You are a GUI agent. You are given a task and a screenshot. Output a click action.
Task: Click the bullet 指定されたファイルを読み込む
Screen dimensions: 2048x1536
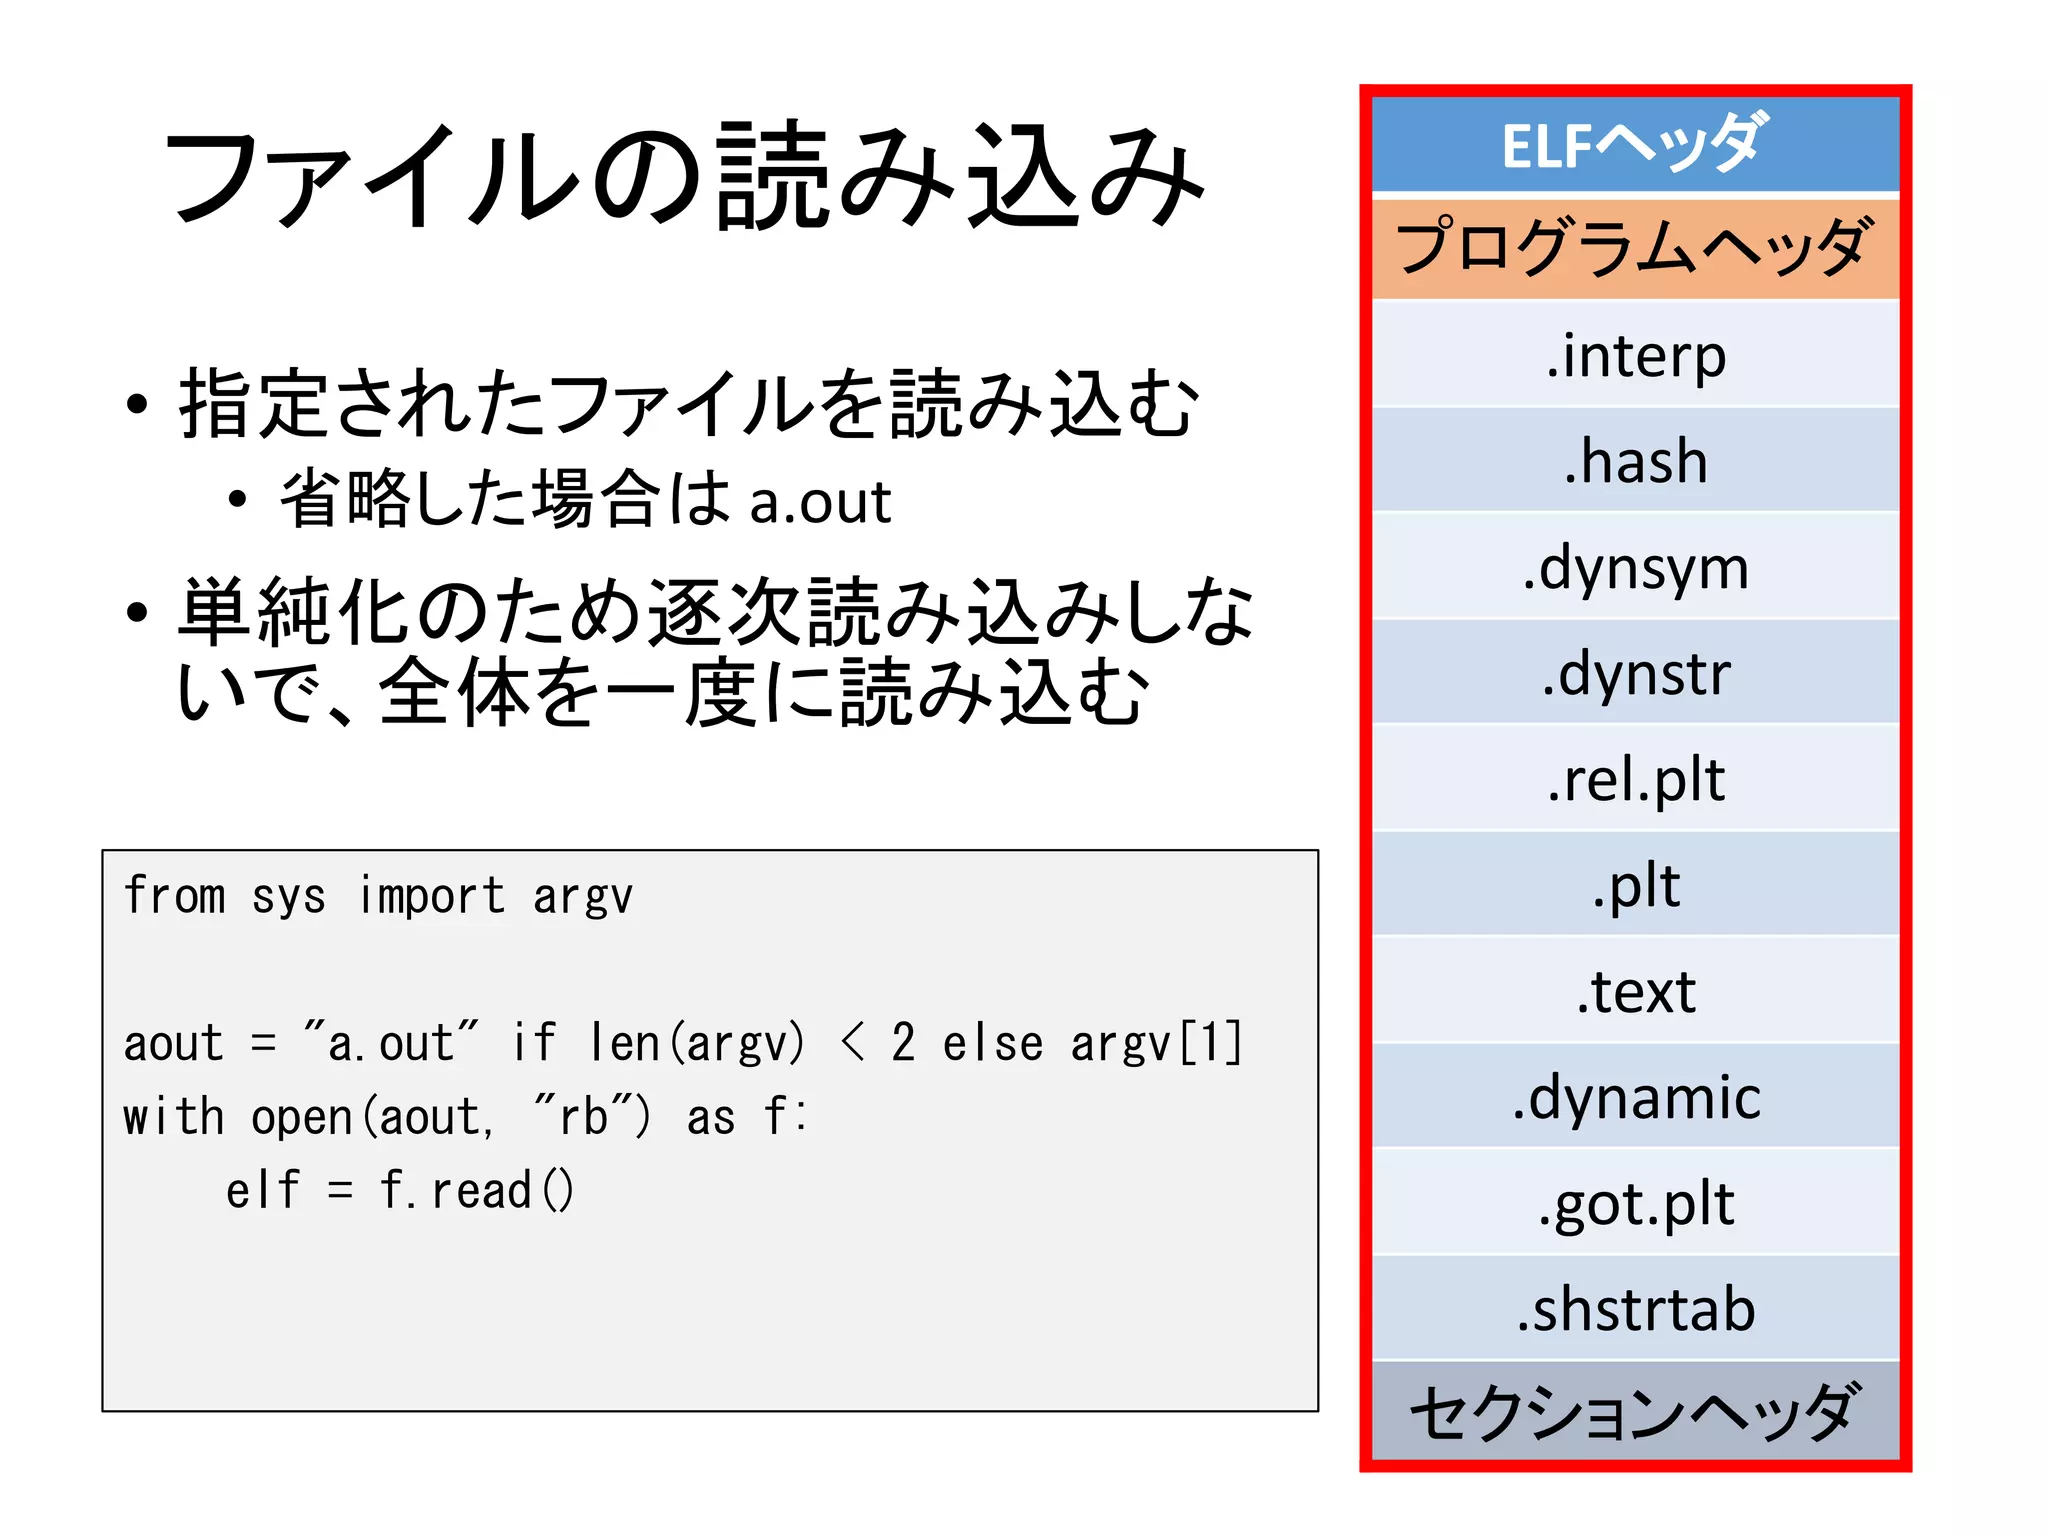tap(688, 404)
